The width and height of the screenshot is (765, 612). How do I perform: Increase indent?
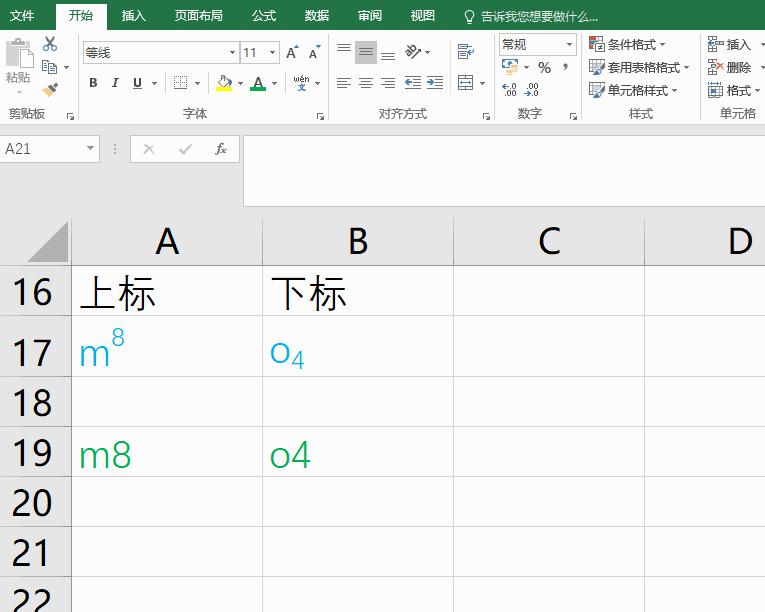click(x=435, y=83)
